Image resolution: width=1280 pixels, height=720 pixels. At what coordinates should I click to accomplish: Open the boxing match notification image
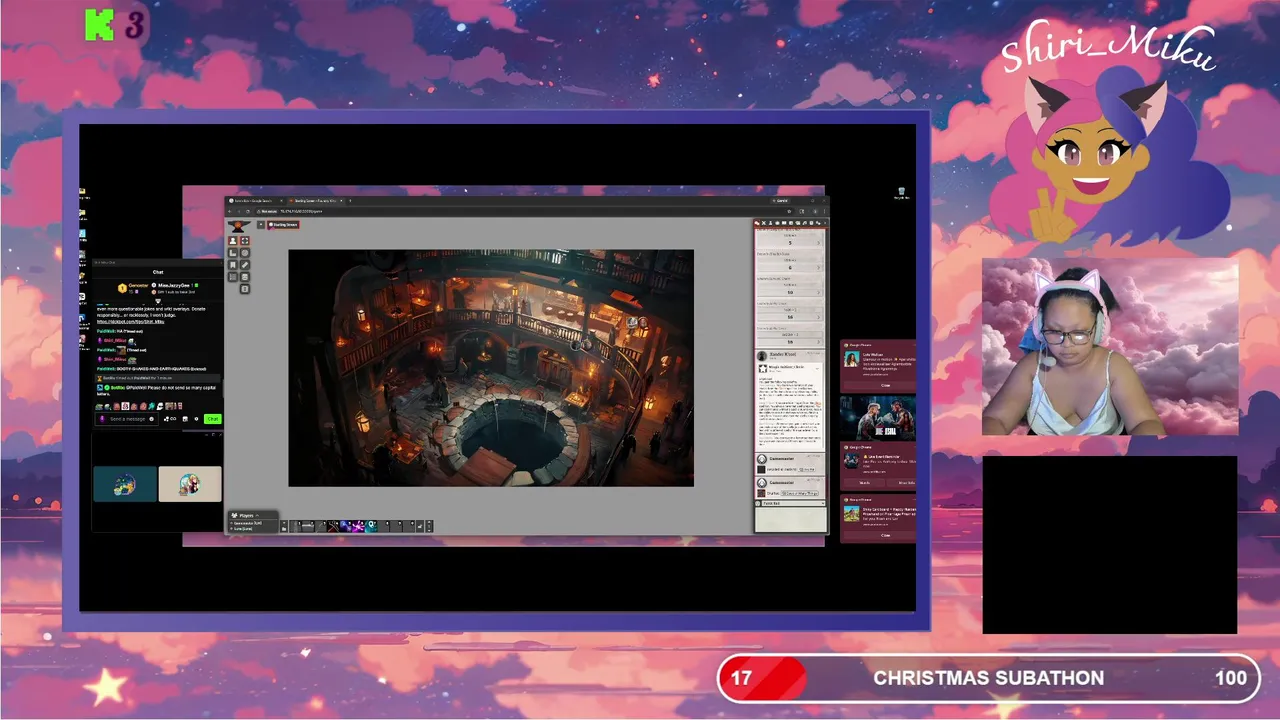coord(877,418)
